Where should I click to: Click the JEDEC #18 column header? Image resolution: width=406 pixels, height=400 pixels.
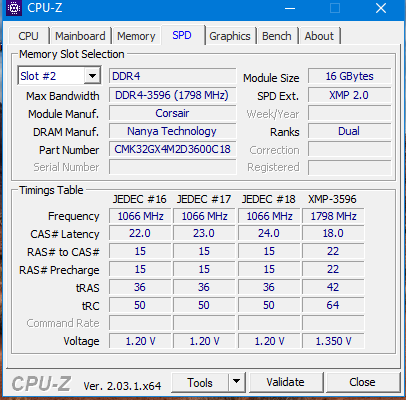click(x=269, y=199)
